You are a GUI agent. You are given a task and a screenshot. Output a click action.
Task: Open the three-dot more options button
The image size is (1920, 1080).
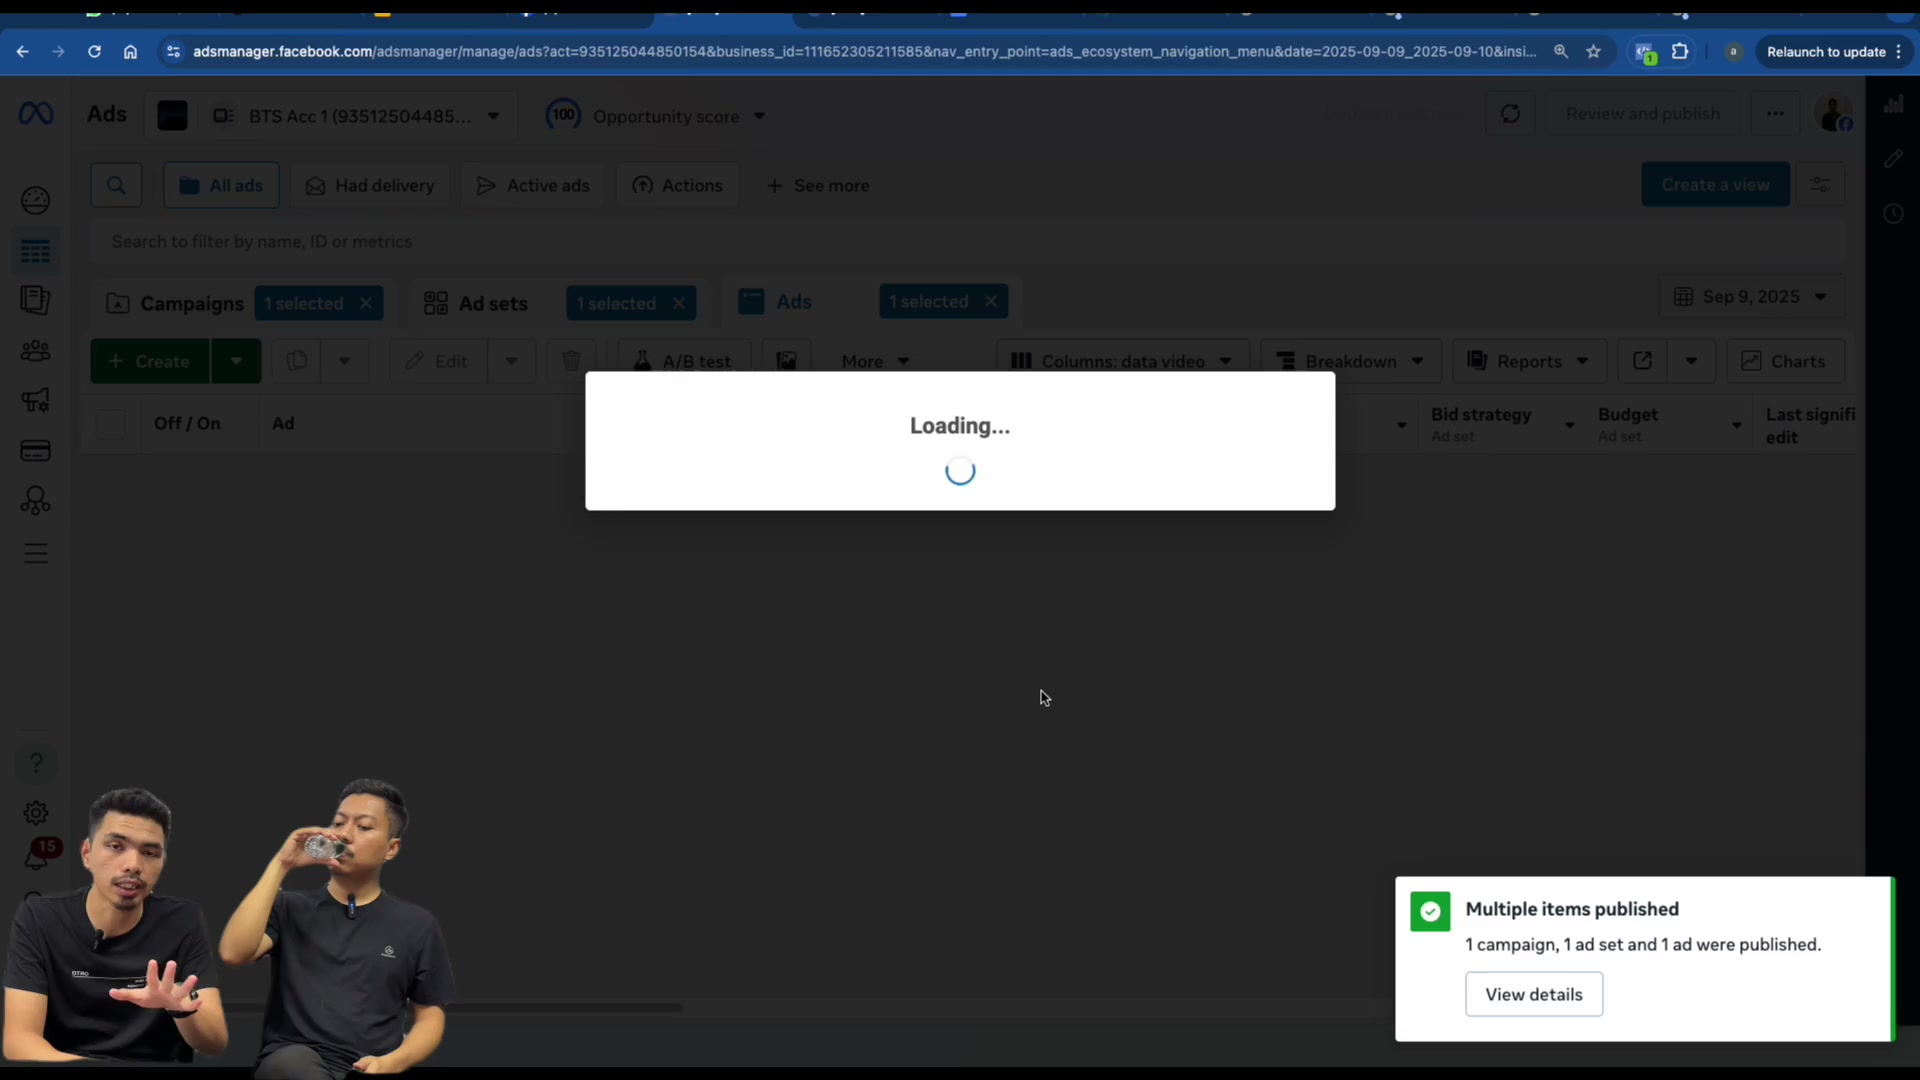pos(1775,114)
